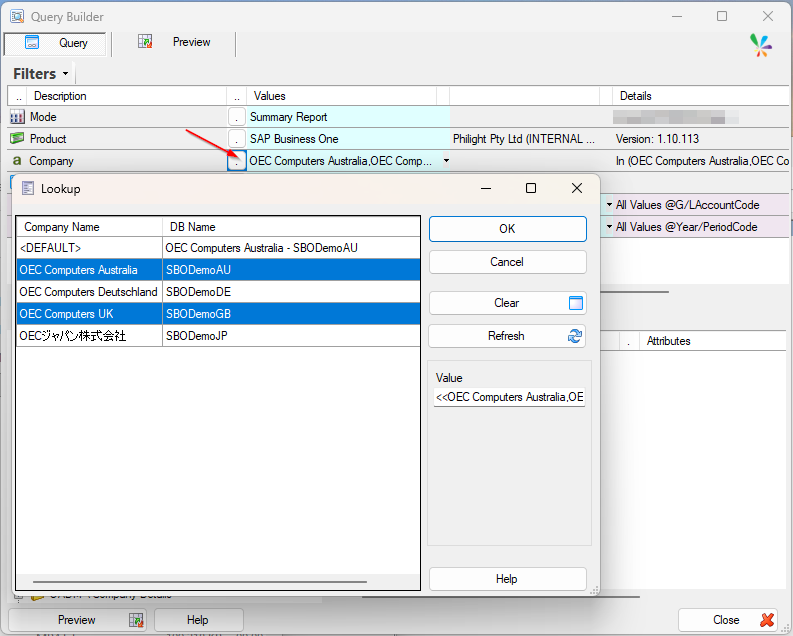The width and height of the screenshot is (793, 636).
Task: Select the OEC Computers UK row
Action: (x=218, y=313)
